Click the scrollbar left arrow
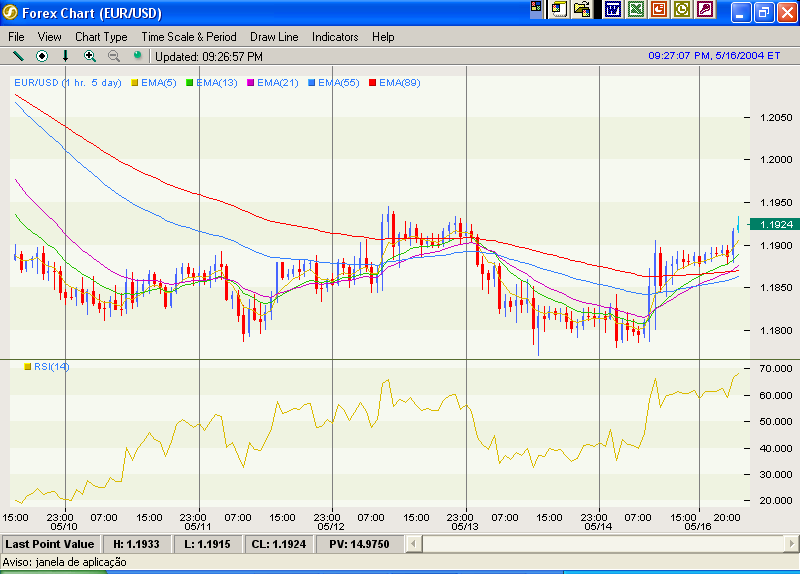Viewport: 800px width, 574px height. point(413,544)
